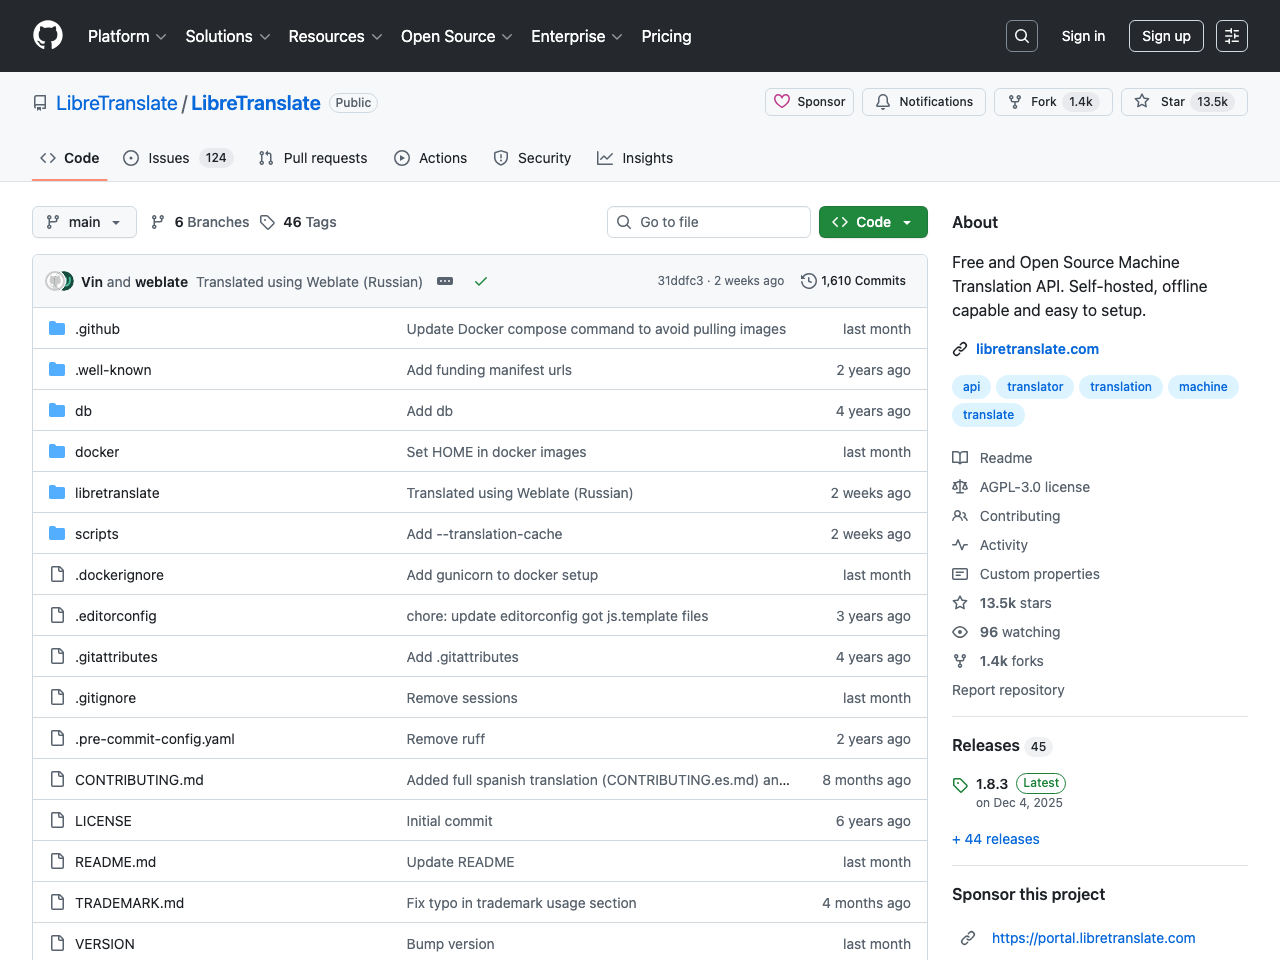Screen dimensions: 1280x960
Task: Open the main branch dropdown
Action: [x=84, y=222]
